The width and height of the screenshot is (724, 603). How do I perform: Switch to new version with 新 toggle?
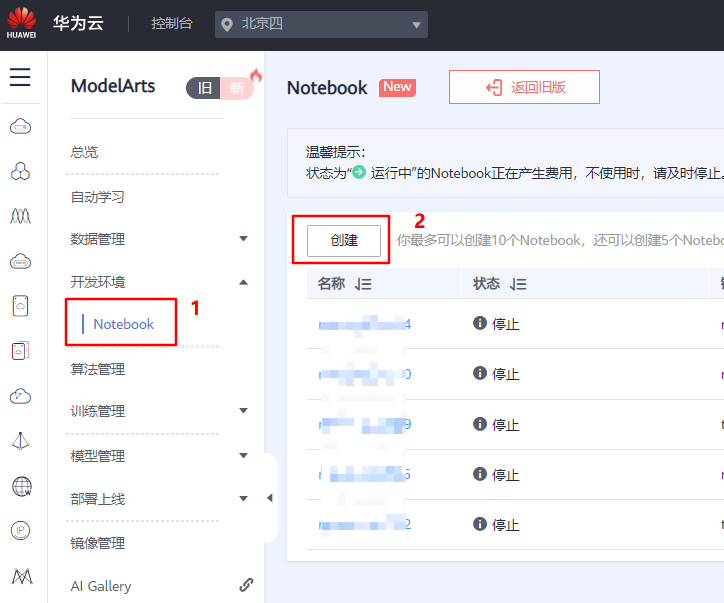click(x=237, y=88)
